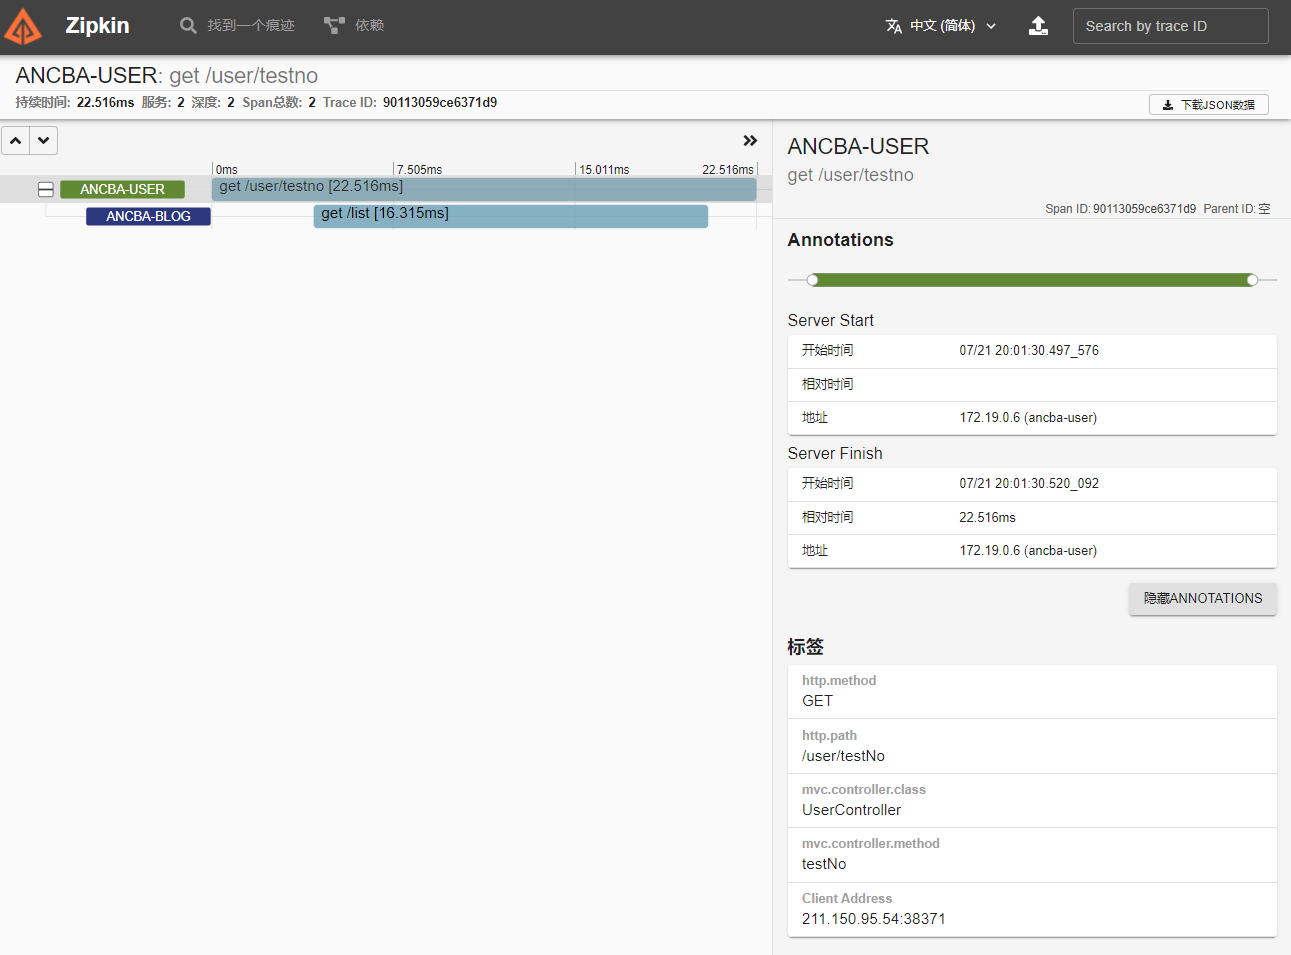Image resolution: width=1291 pixels, height=955 pixels.
Task: Collapse the span detail panel with double chevron
Action: (750, 141)
